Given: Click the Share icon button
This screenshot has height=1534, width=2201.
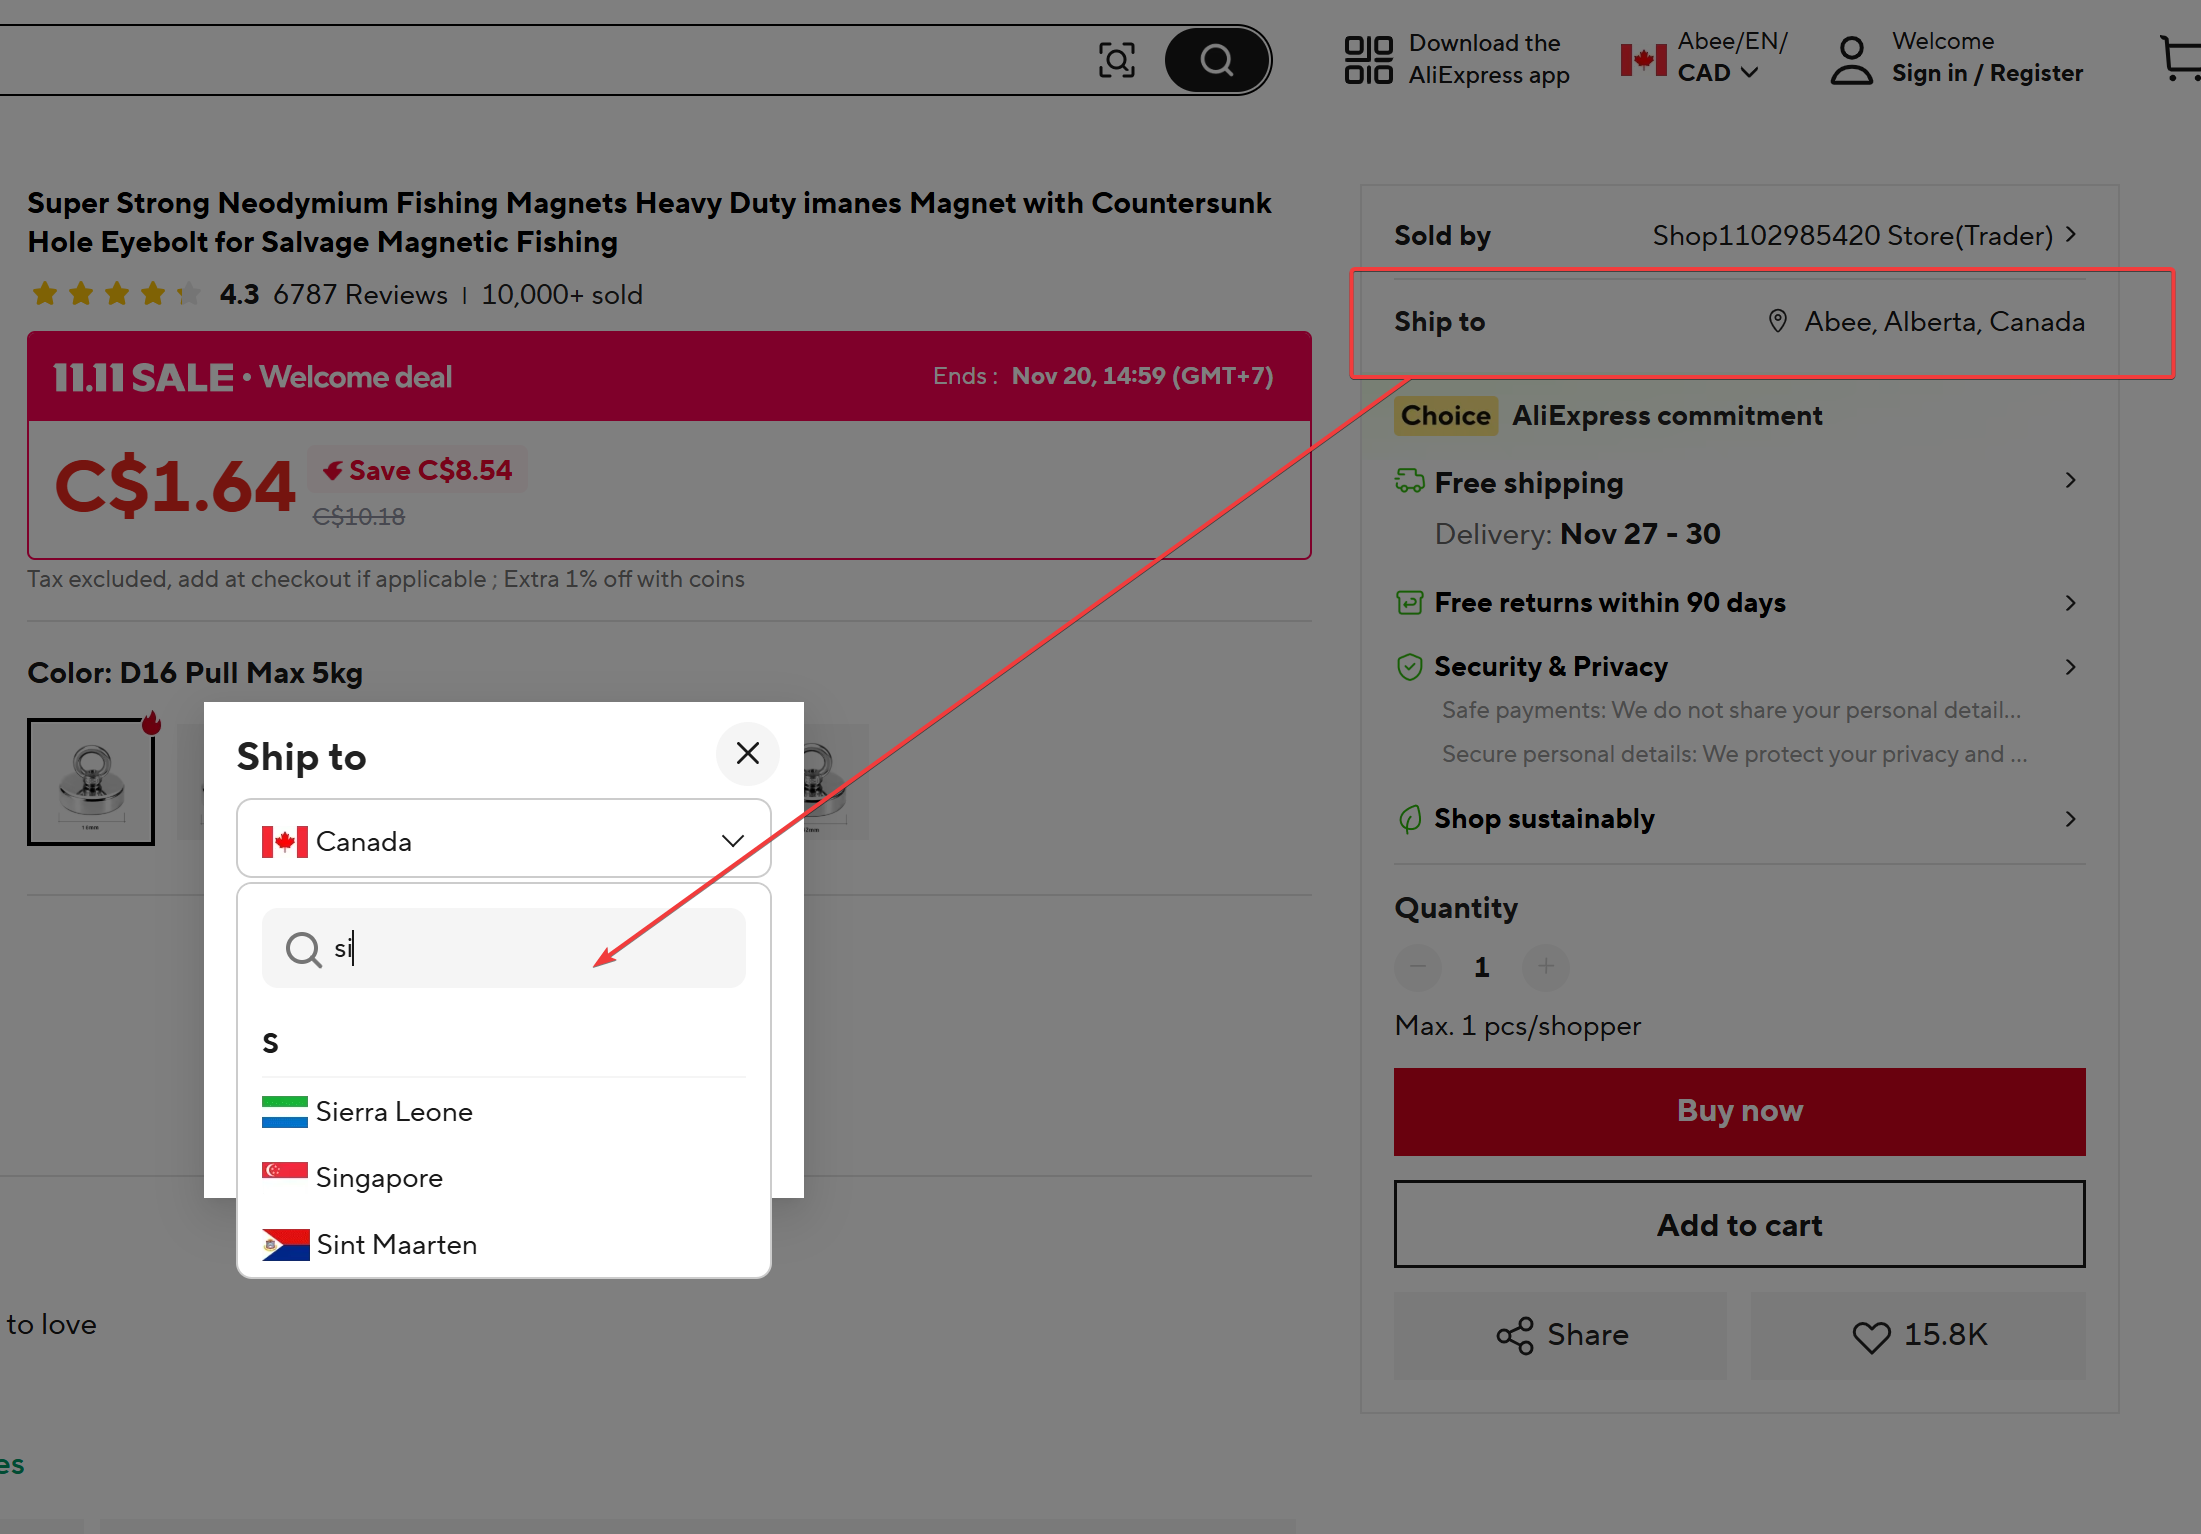Looking at the screenshot, I should tap(1560, 1335).
